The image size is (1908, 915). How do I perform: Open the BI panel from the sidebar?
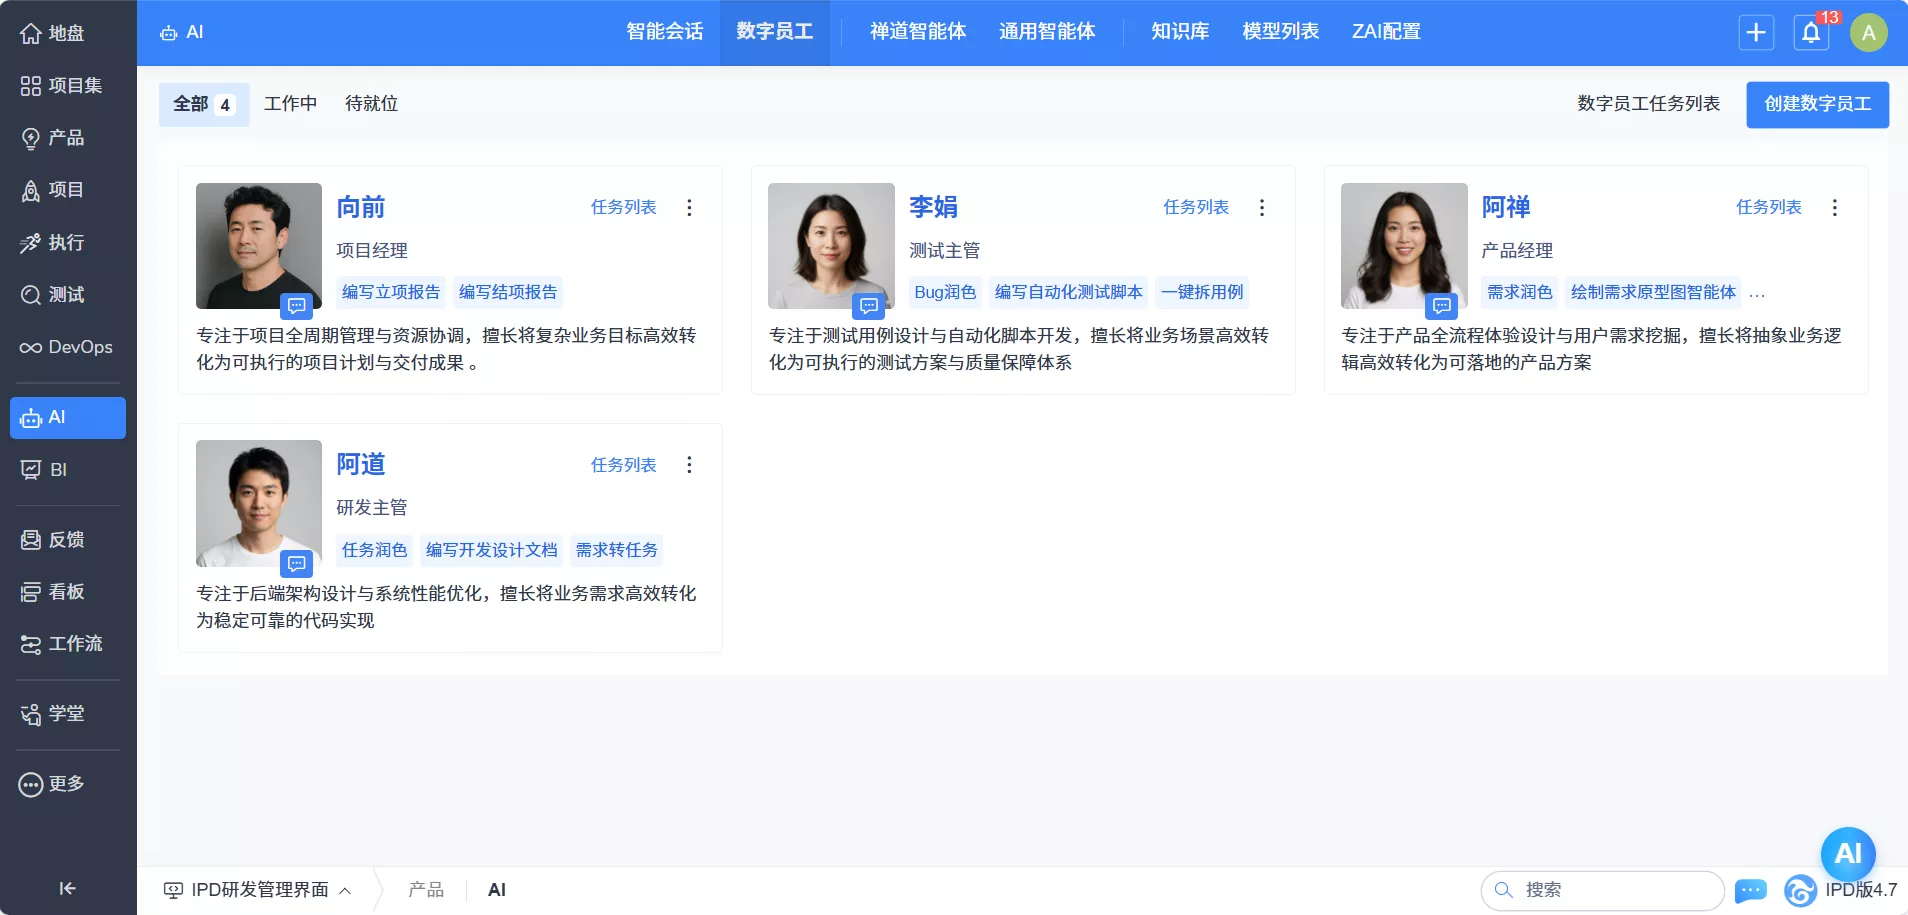coord(58,469)
